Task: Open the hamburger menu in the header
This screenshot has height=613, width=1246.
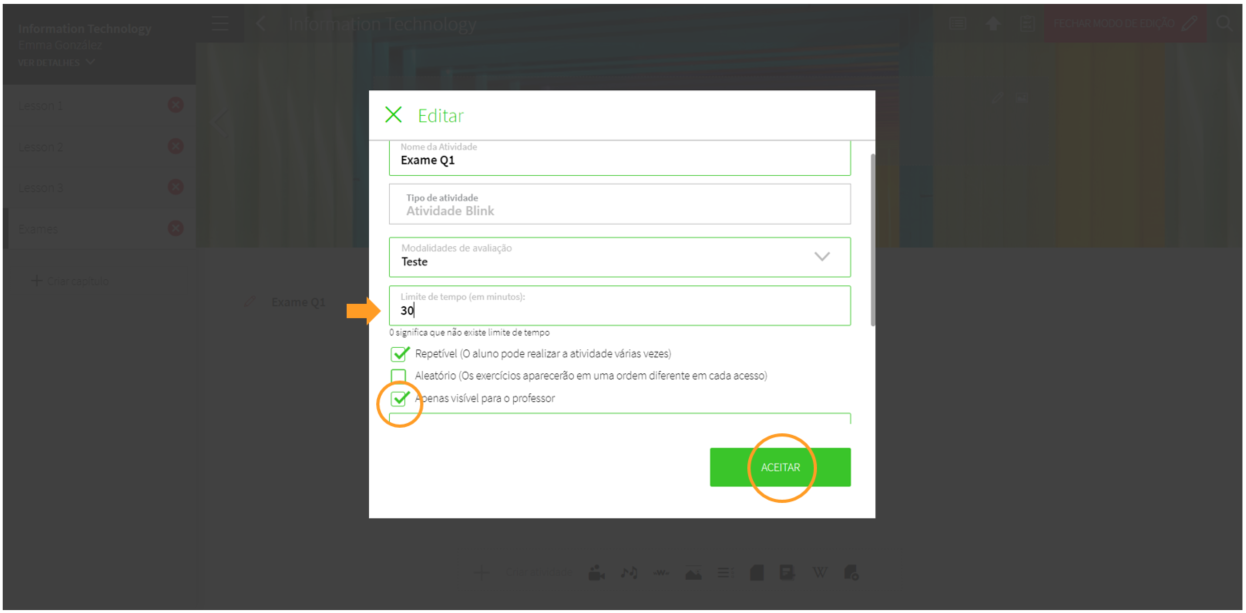Action: click(x=220, y=24)
